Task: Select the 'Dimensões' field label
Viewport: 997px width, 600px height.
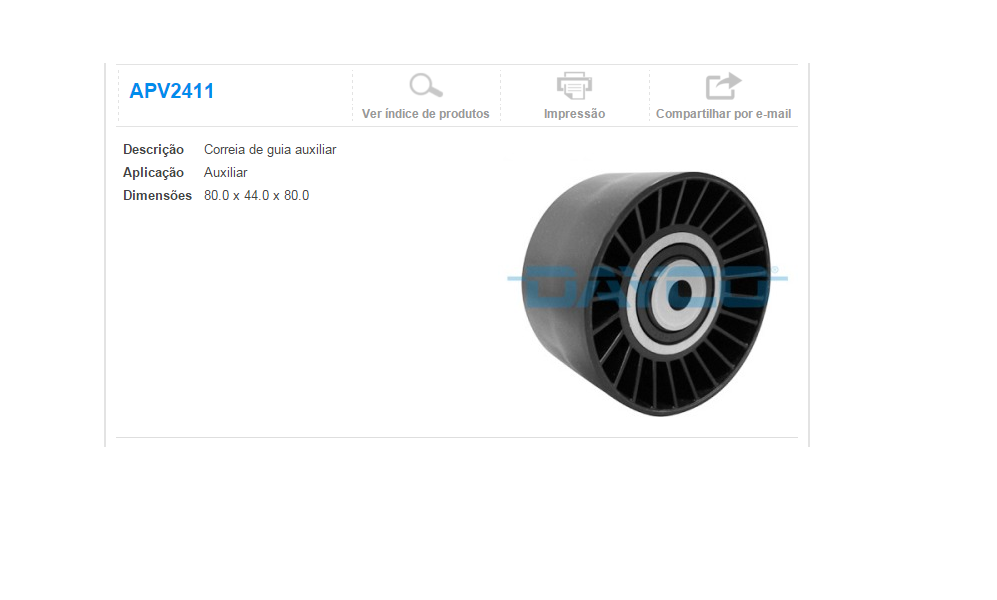Action: click(157, 195)
